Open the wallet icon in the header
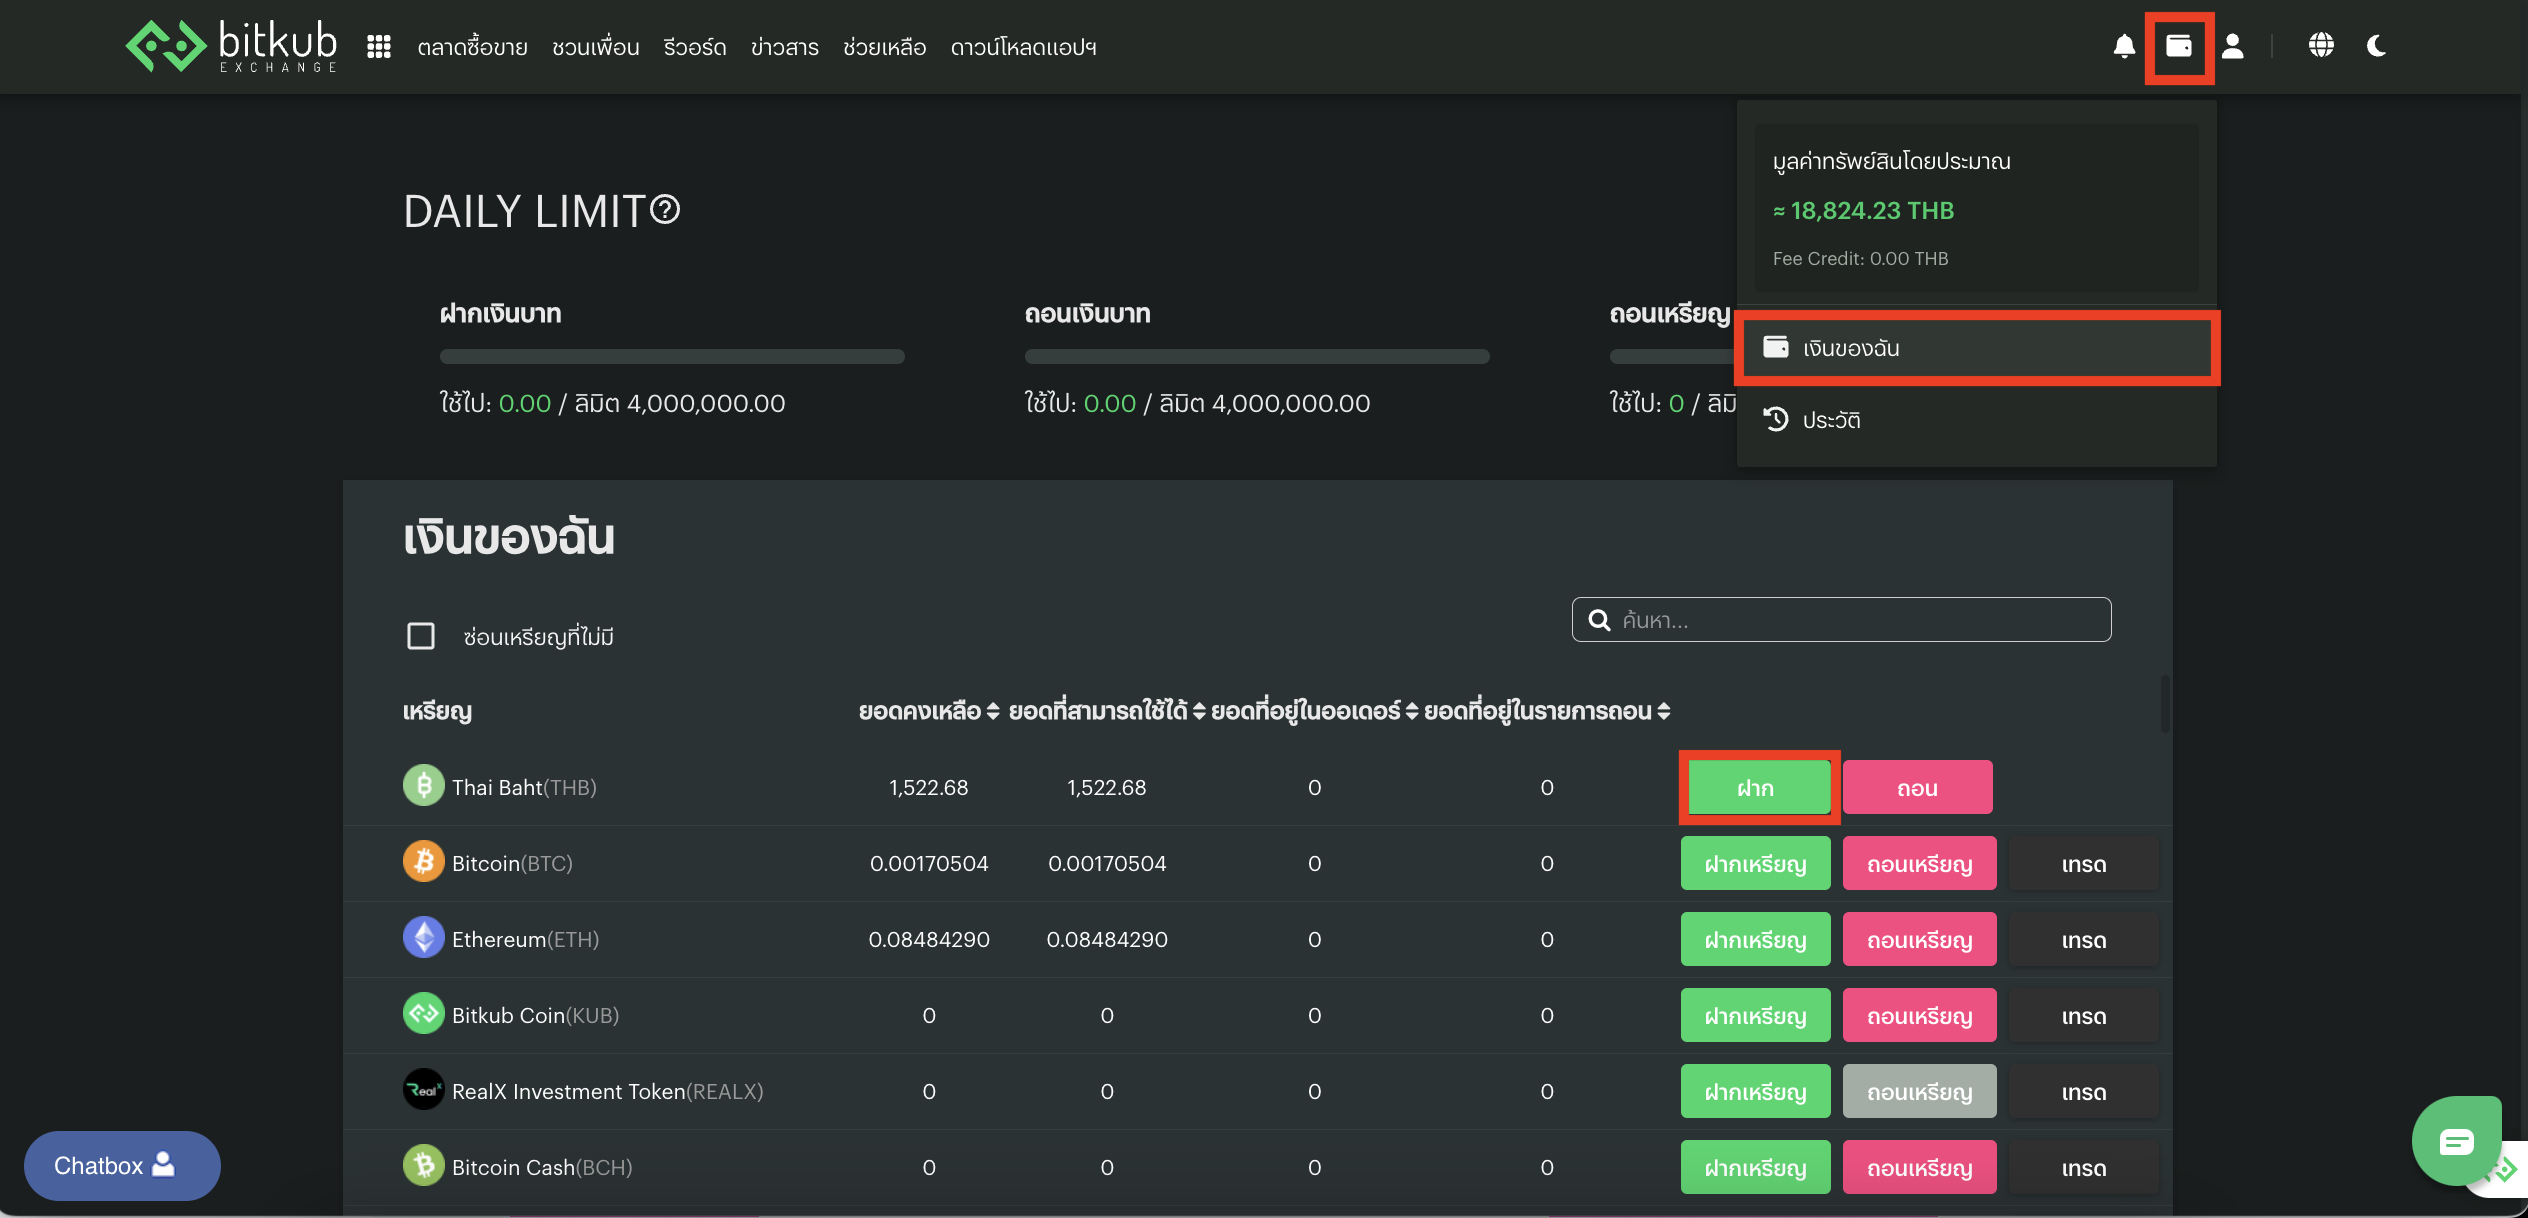This screenshot has height=1218, width=2528. click(x=2178, y=46)
